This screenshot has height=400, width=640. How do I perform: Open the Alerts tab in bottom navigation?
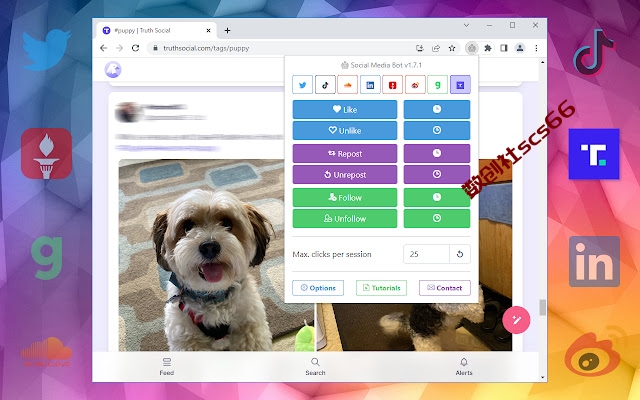pyautogui.click(x=464, y=367)
